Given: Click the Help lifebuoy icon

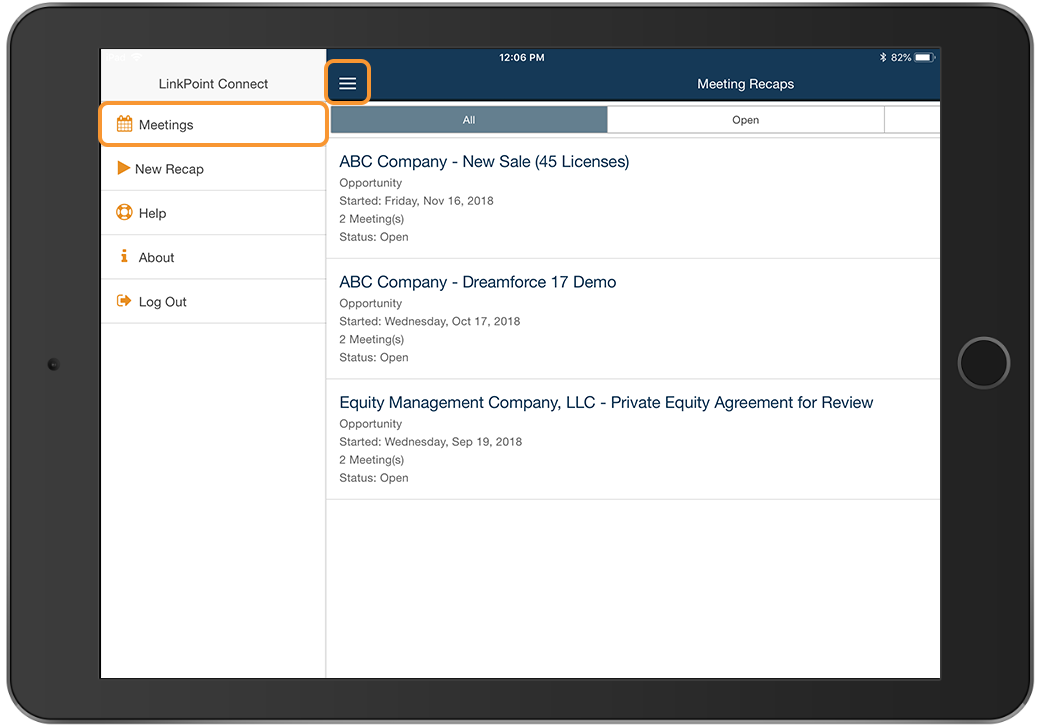Looking at the screenshot, I should click(124, 212).
